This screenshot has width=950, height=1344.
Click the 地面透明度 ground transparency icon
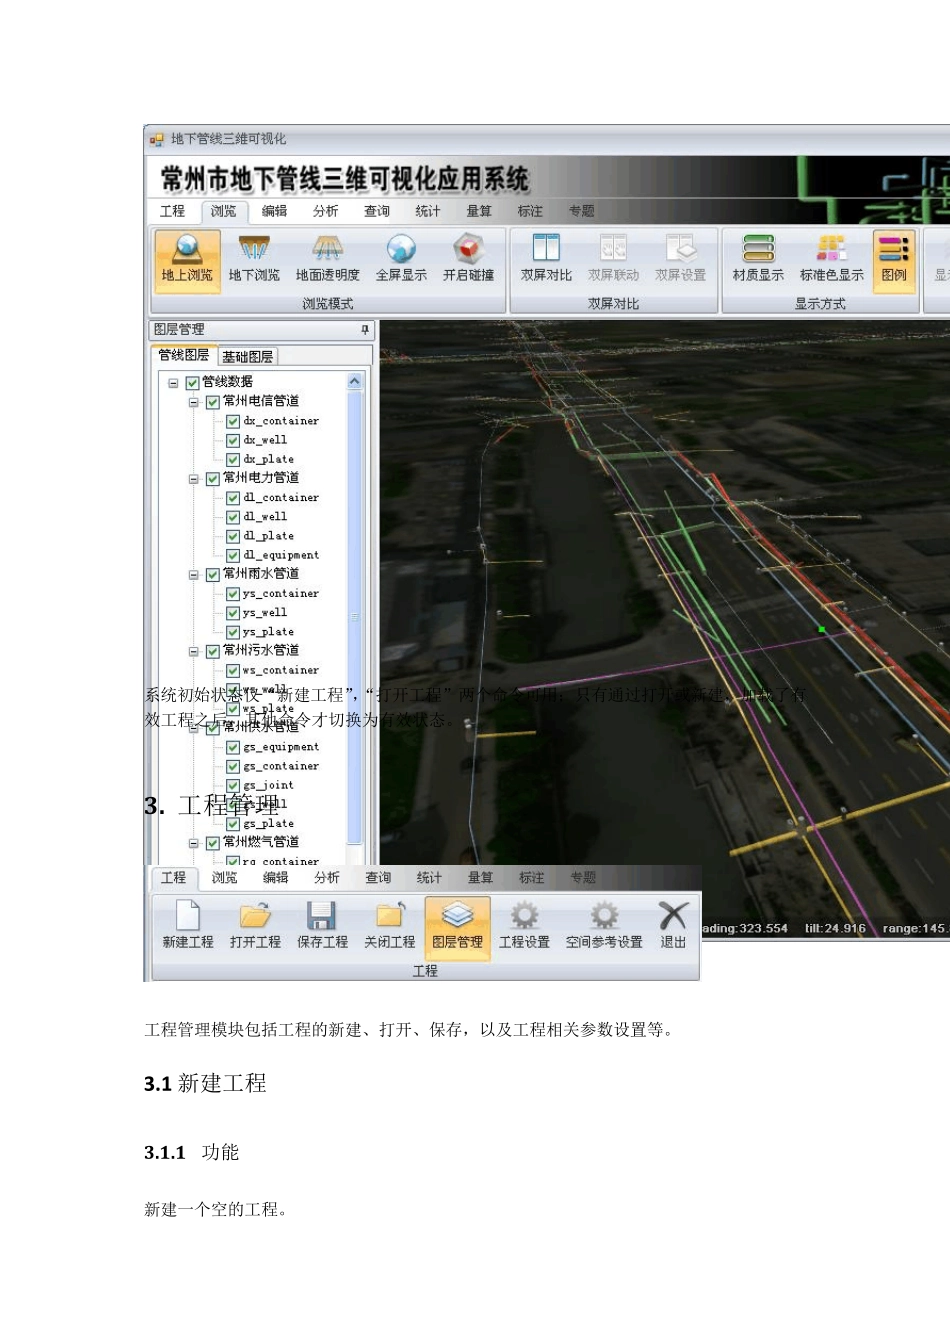327,257
